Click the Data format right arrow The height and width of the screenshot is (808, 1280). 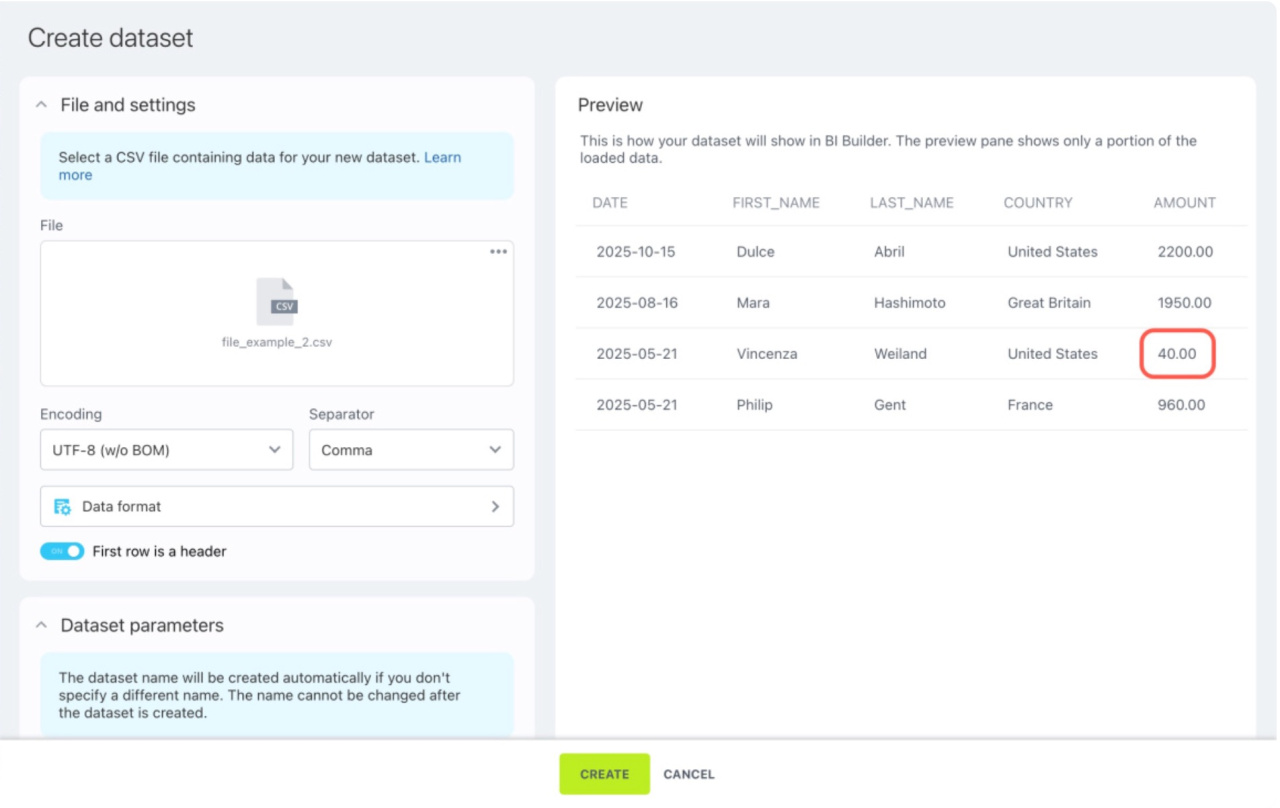[x=495, y=507]
